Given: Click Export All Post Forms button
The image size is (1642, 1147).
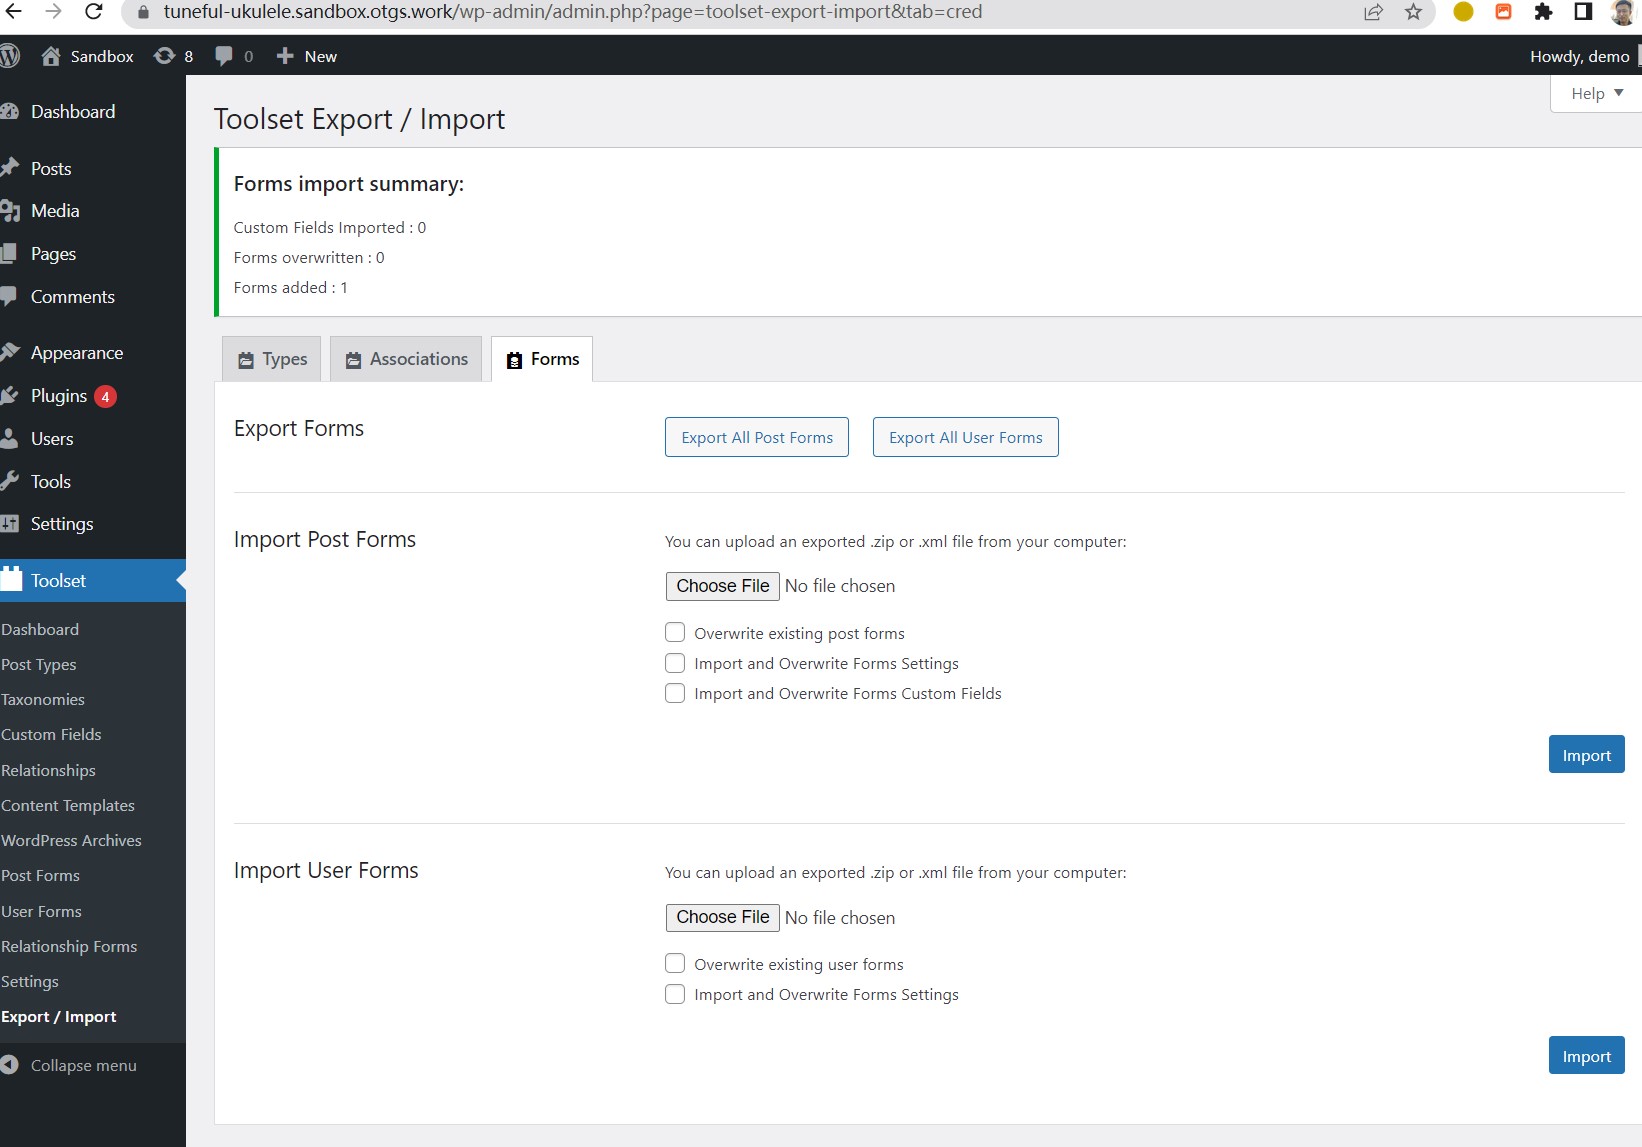Looking at the screenshot, I should point(757,437).
